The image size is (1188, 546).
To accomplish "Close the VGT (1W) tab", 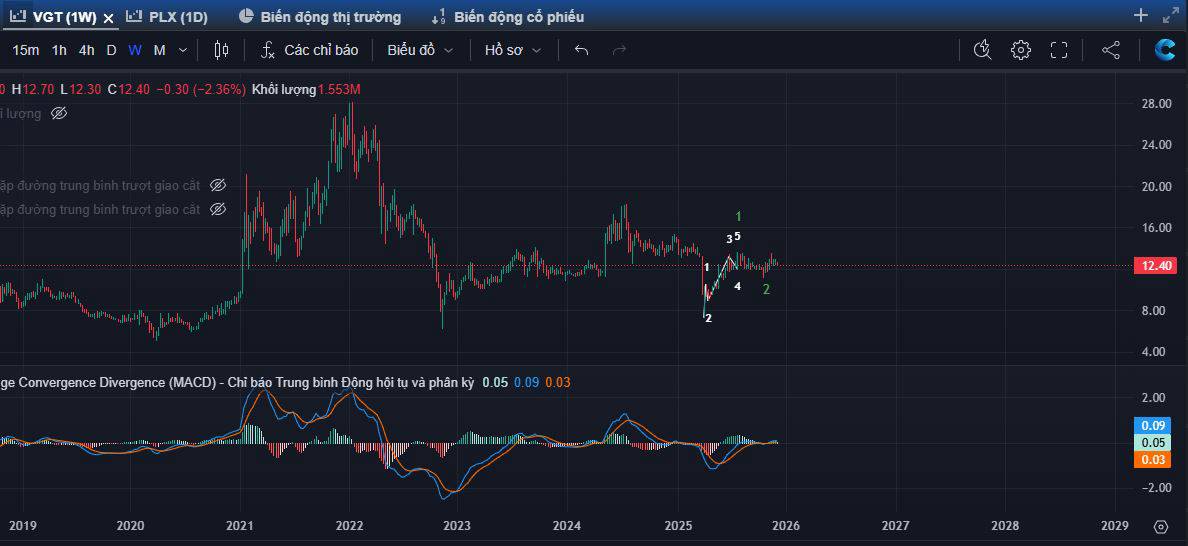I will point(109,18).
